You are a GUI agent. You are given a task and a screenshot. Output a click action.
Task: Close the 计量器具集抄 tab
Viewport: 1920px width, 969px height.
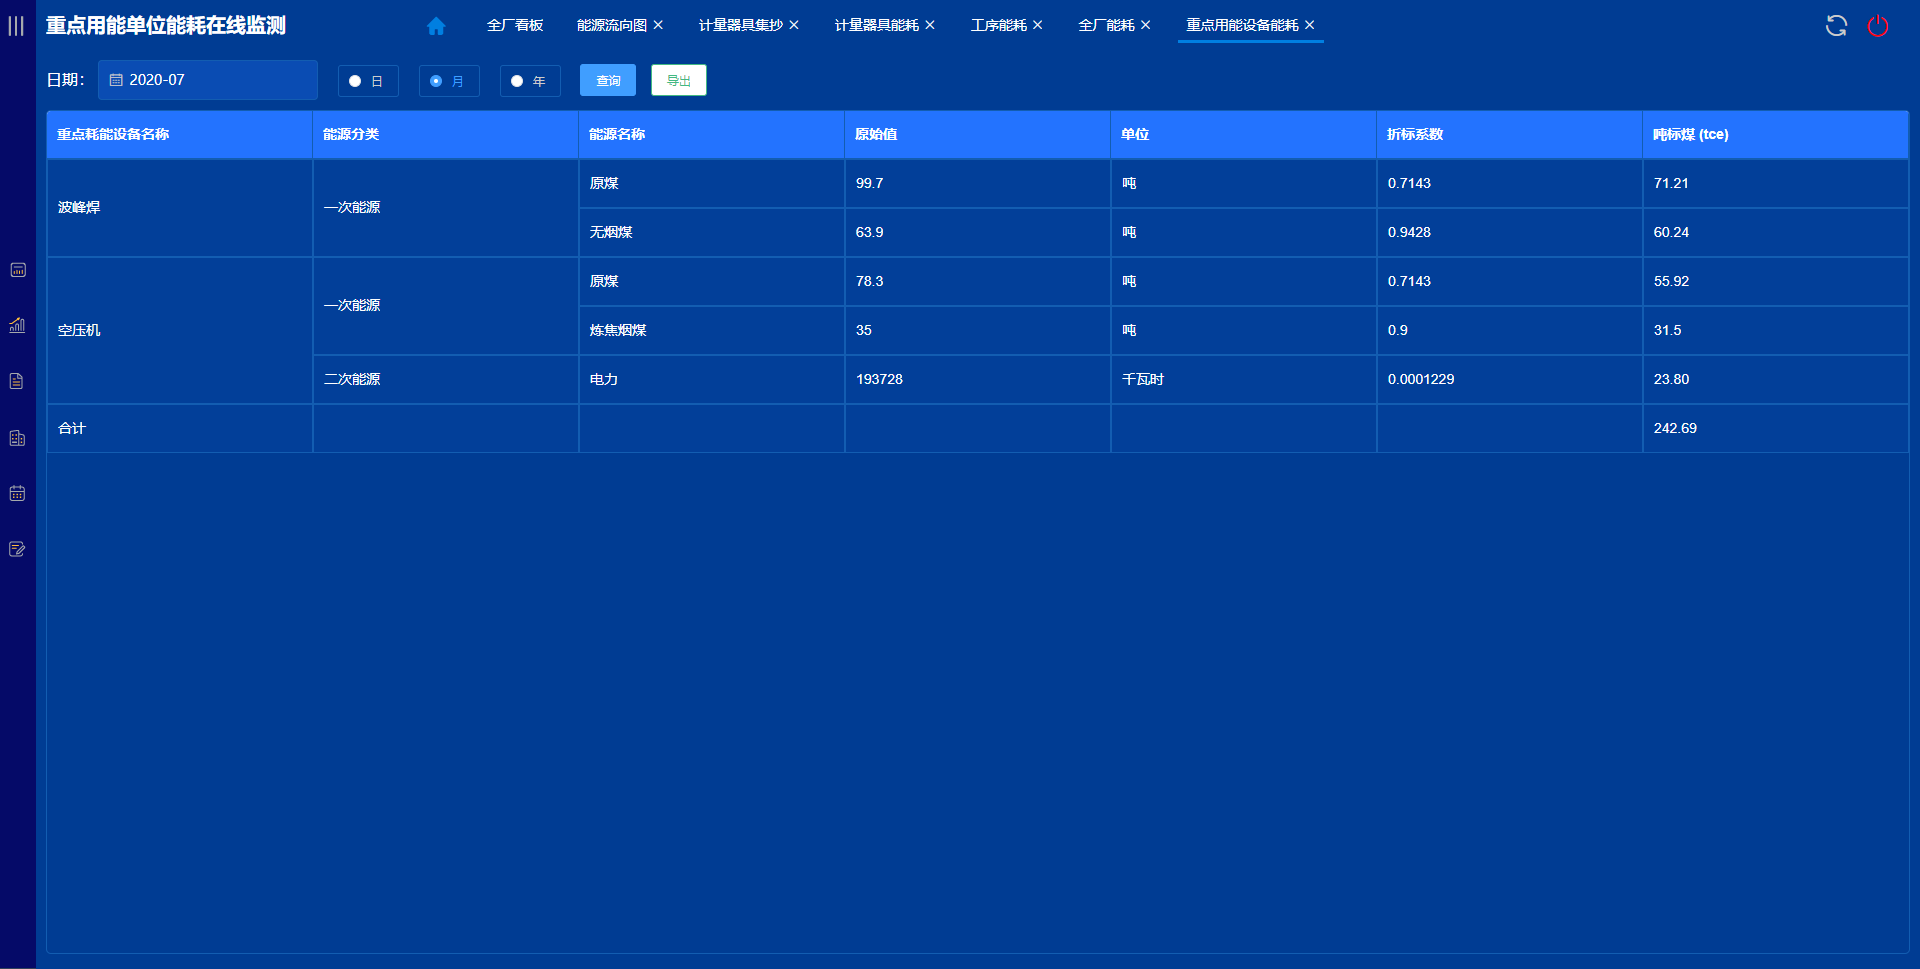(794, 25)
